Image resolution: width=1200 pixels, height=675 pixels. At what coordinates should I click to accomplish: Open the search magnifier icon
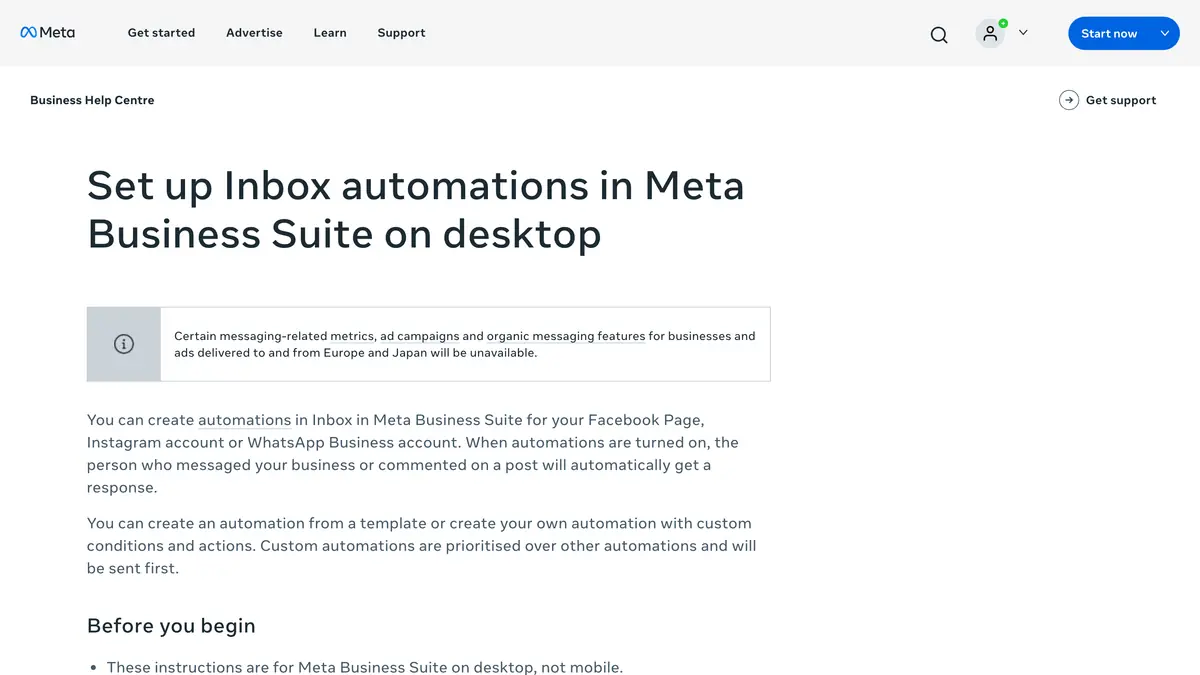(939, 34)
